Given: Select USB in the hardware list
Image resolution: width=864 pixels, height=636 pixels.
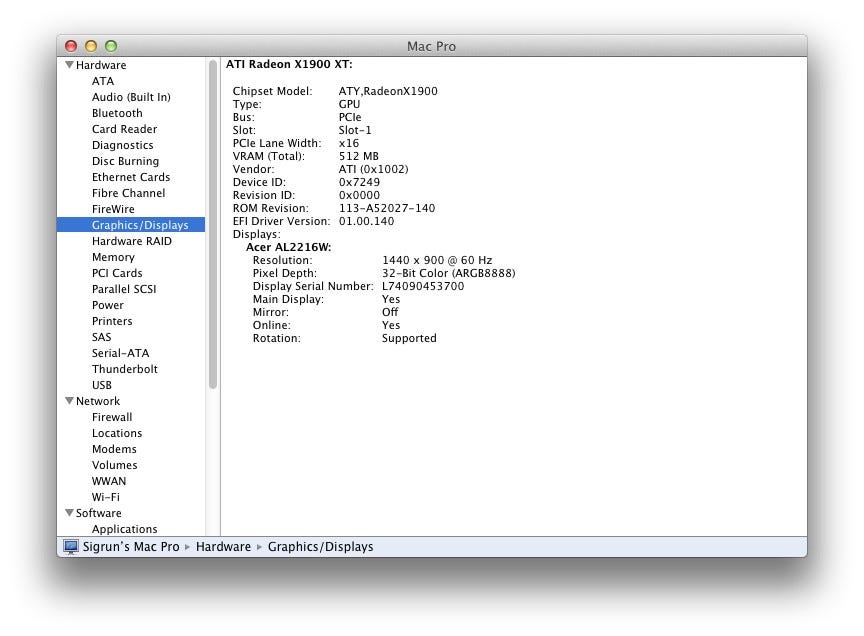Looking at the screenshot, I should (102, 385).
